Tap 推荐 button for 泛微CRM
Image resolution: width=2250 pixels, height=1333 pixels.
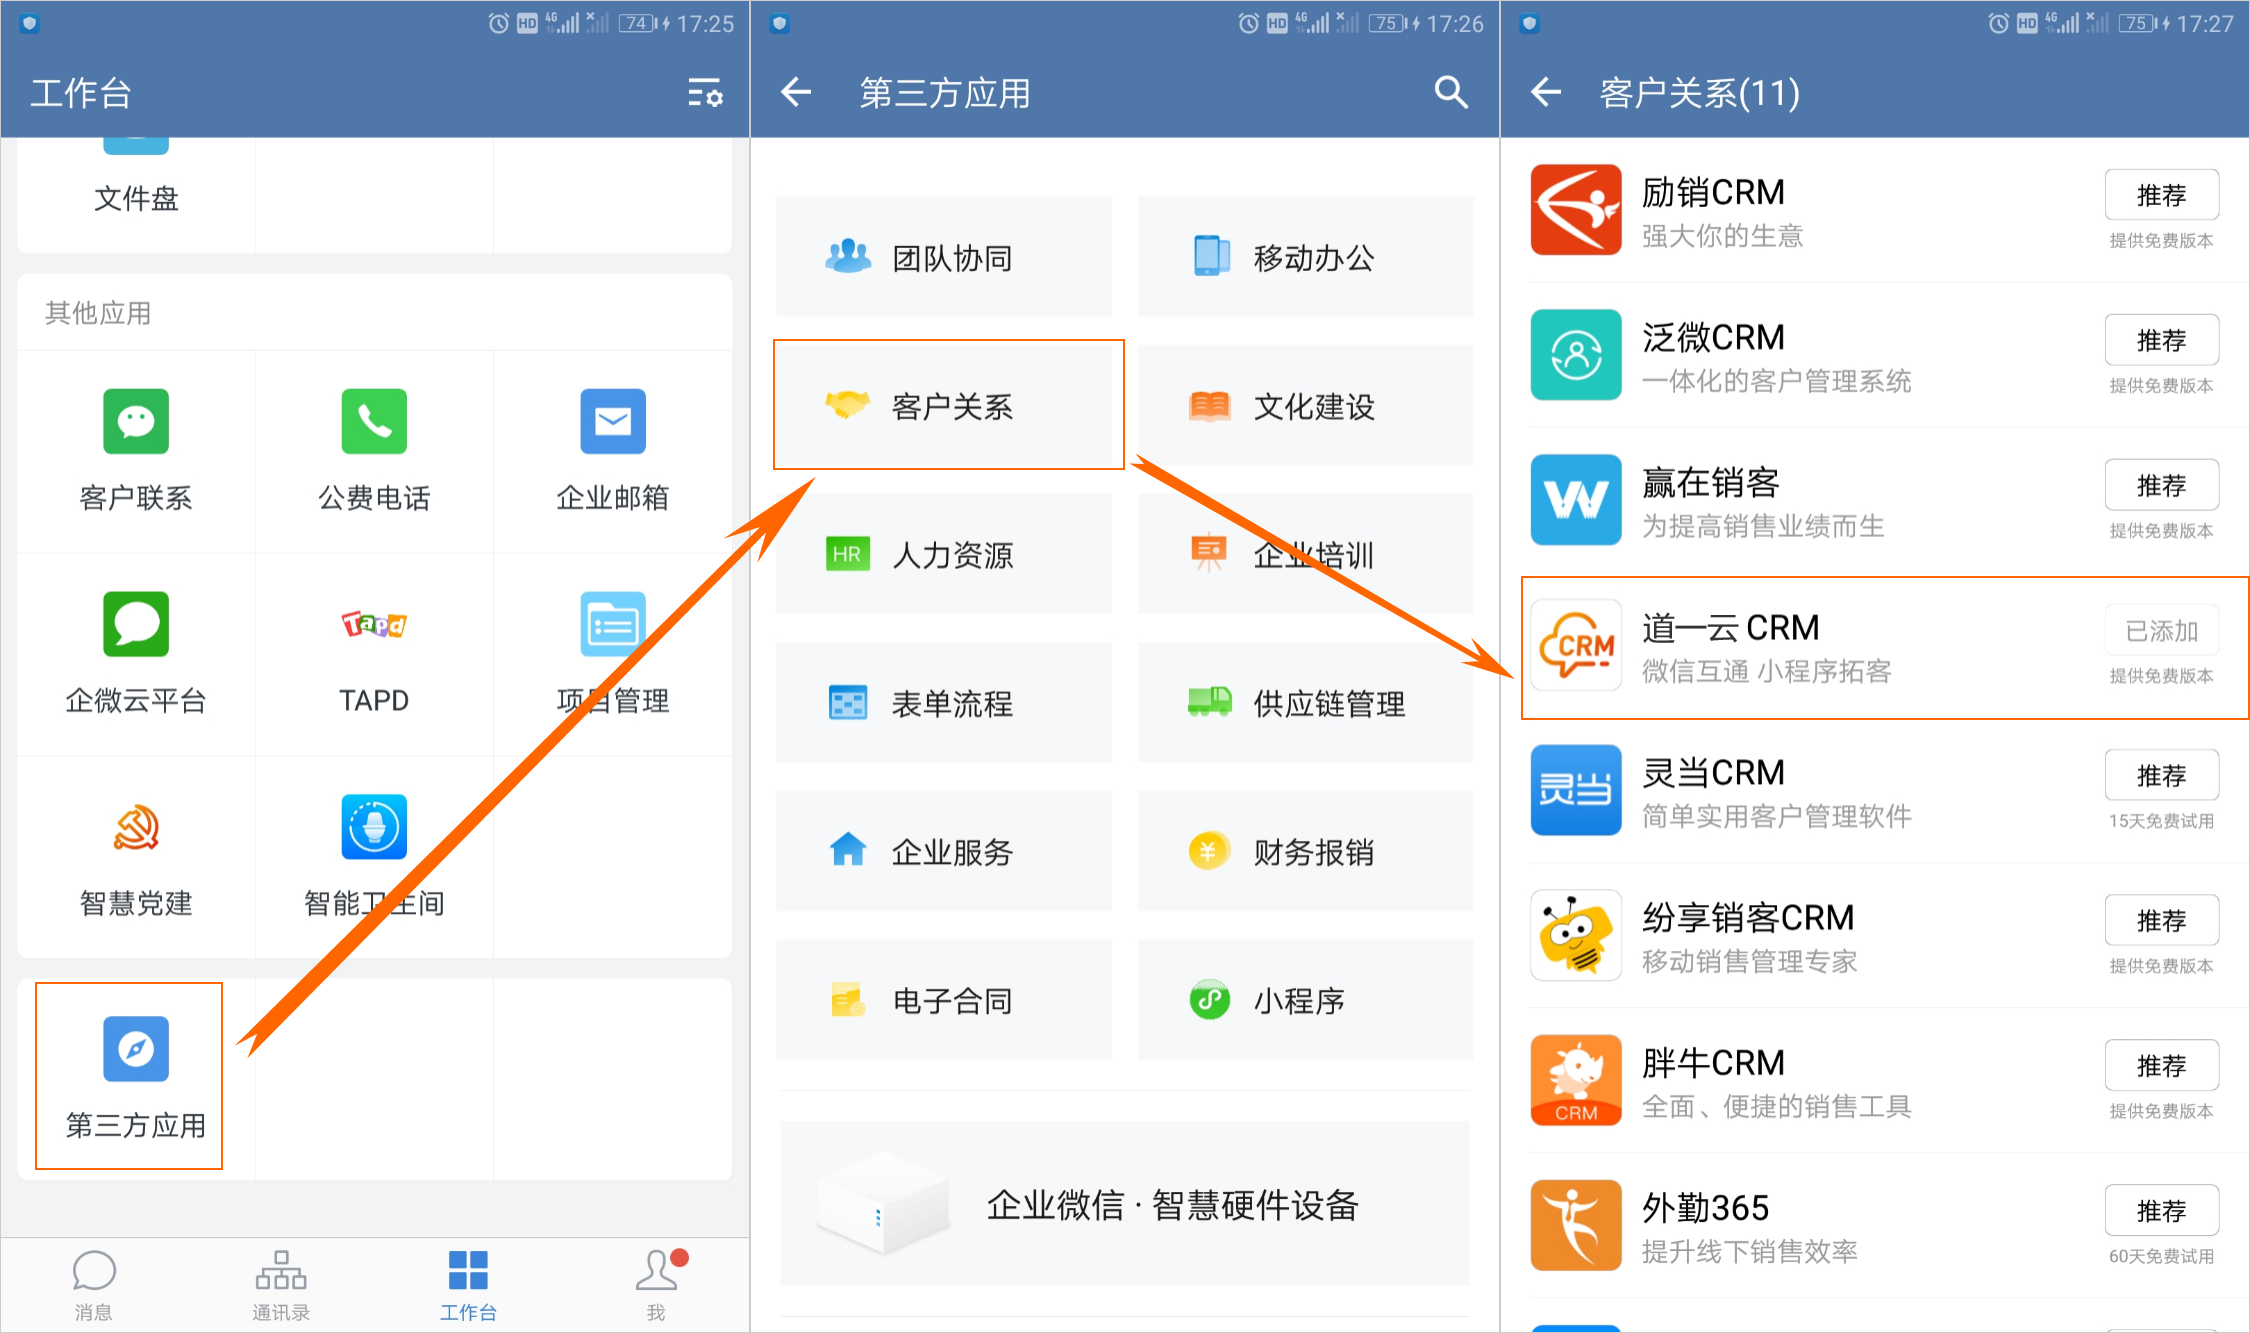pyautogui.click(x=2161, y=340)
